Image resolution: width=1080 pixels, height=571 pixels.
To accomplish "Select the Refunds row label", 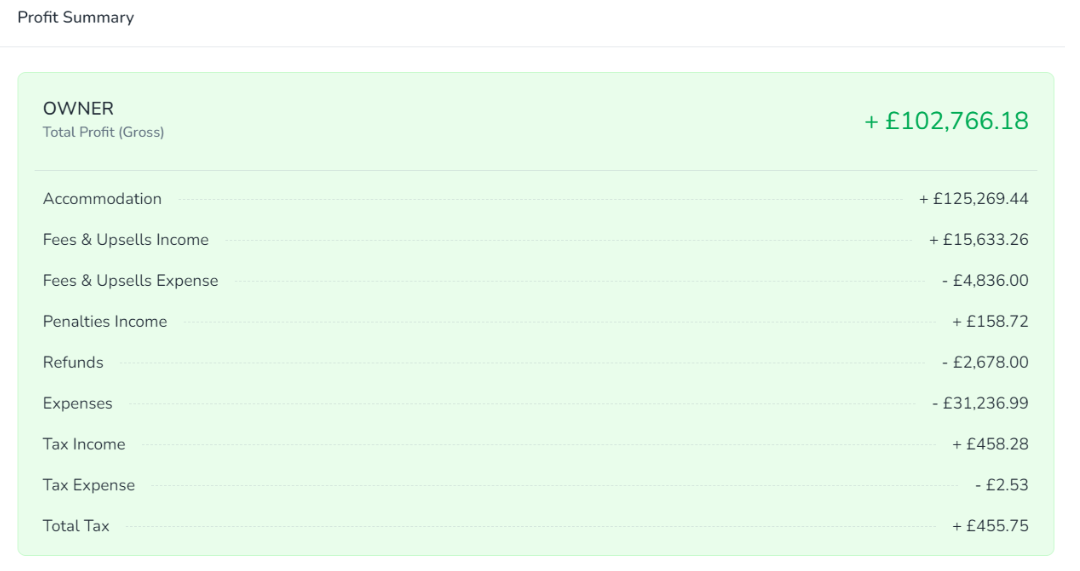I will (x=73, y=363).
